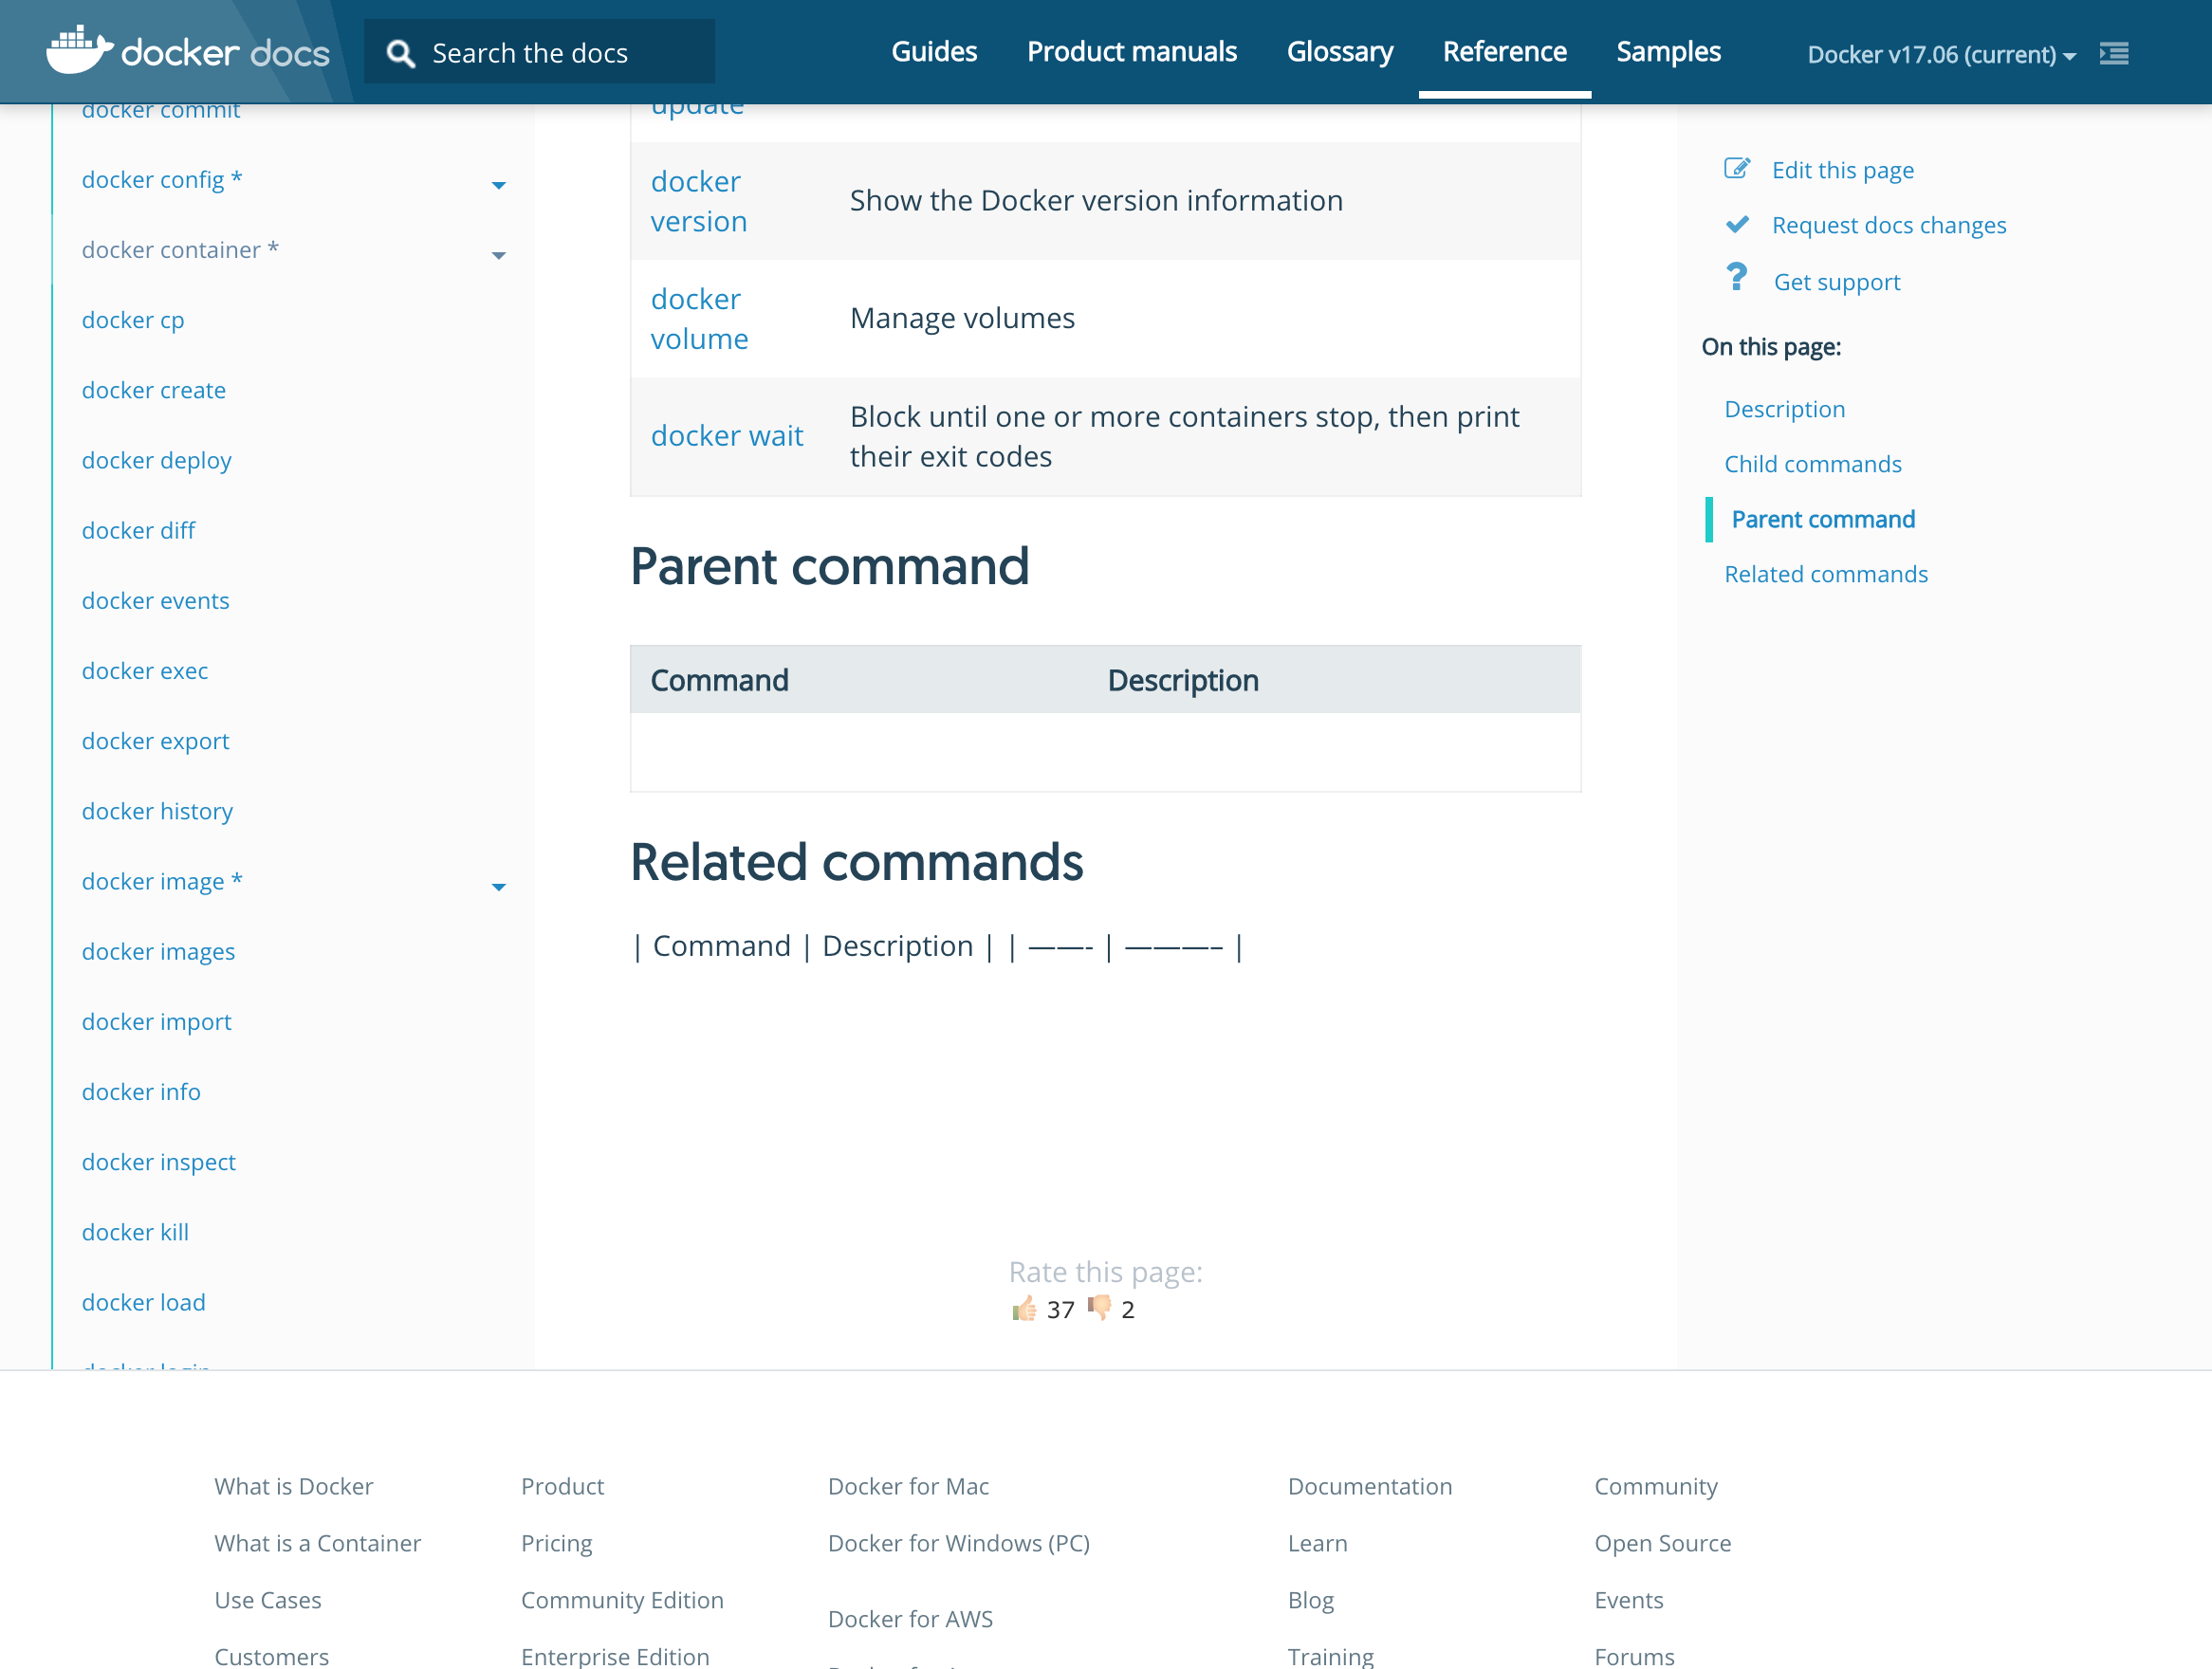The height and width of the screenshot is (1669, 2212).
Task: Click Learn footer link
Action: pos(1318,1543)
